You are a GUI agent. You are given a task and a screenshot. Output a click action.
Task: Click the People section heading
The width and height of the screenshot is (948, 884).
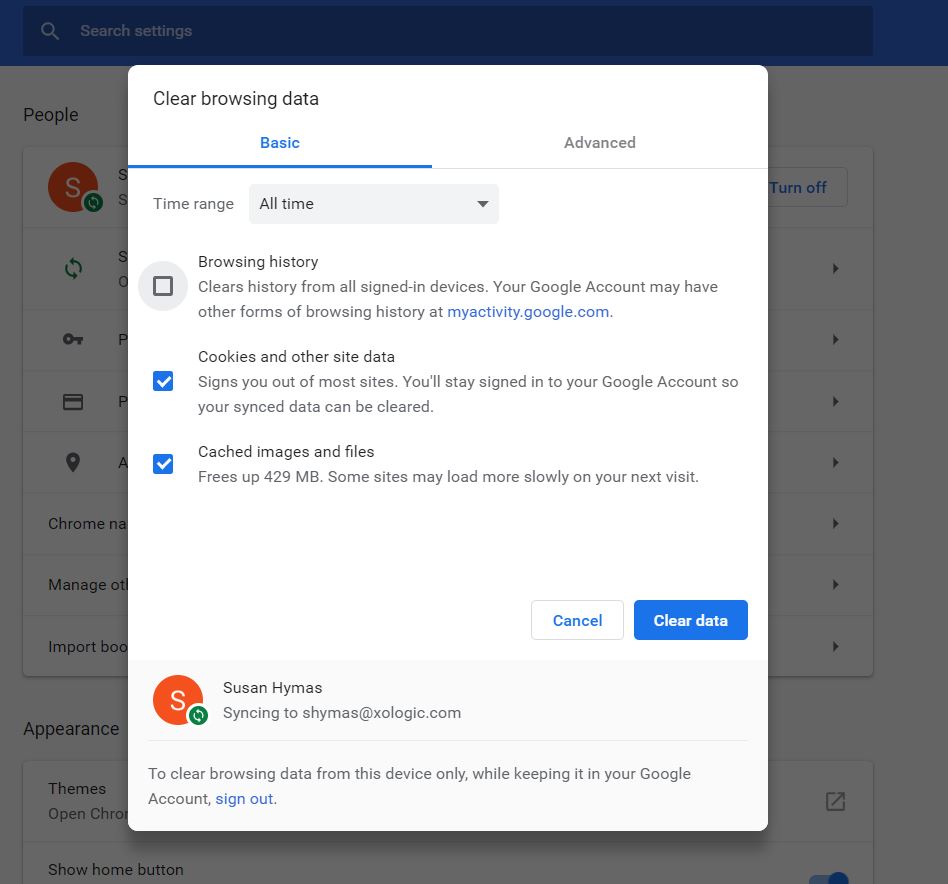point(51,115)
